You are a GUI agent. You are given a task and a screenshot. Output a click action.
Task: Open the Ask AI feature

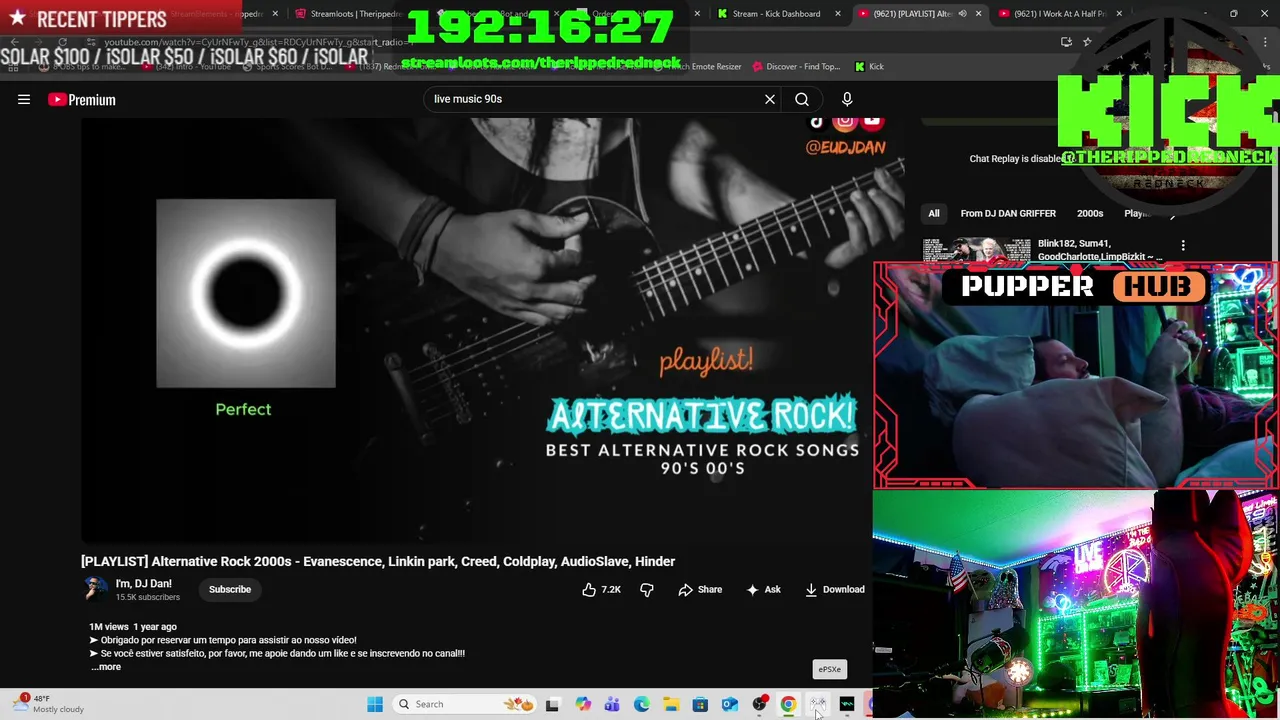(763, 590)
